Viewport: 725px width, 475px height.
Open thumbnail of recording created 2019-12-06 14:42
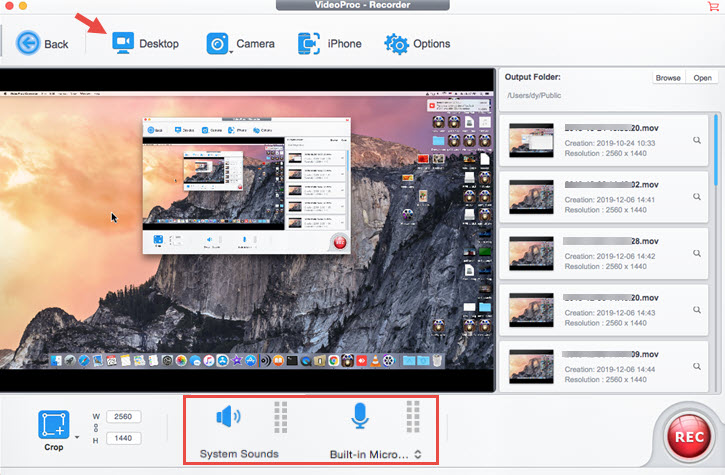[x=531, y=253]
